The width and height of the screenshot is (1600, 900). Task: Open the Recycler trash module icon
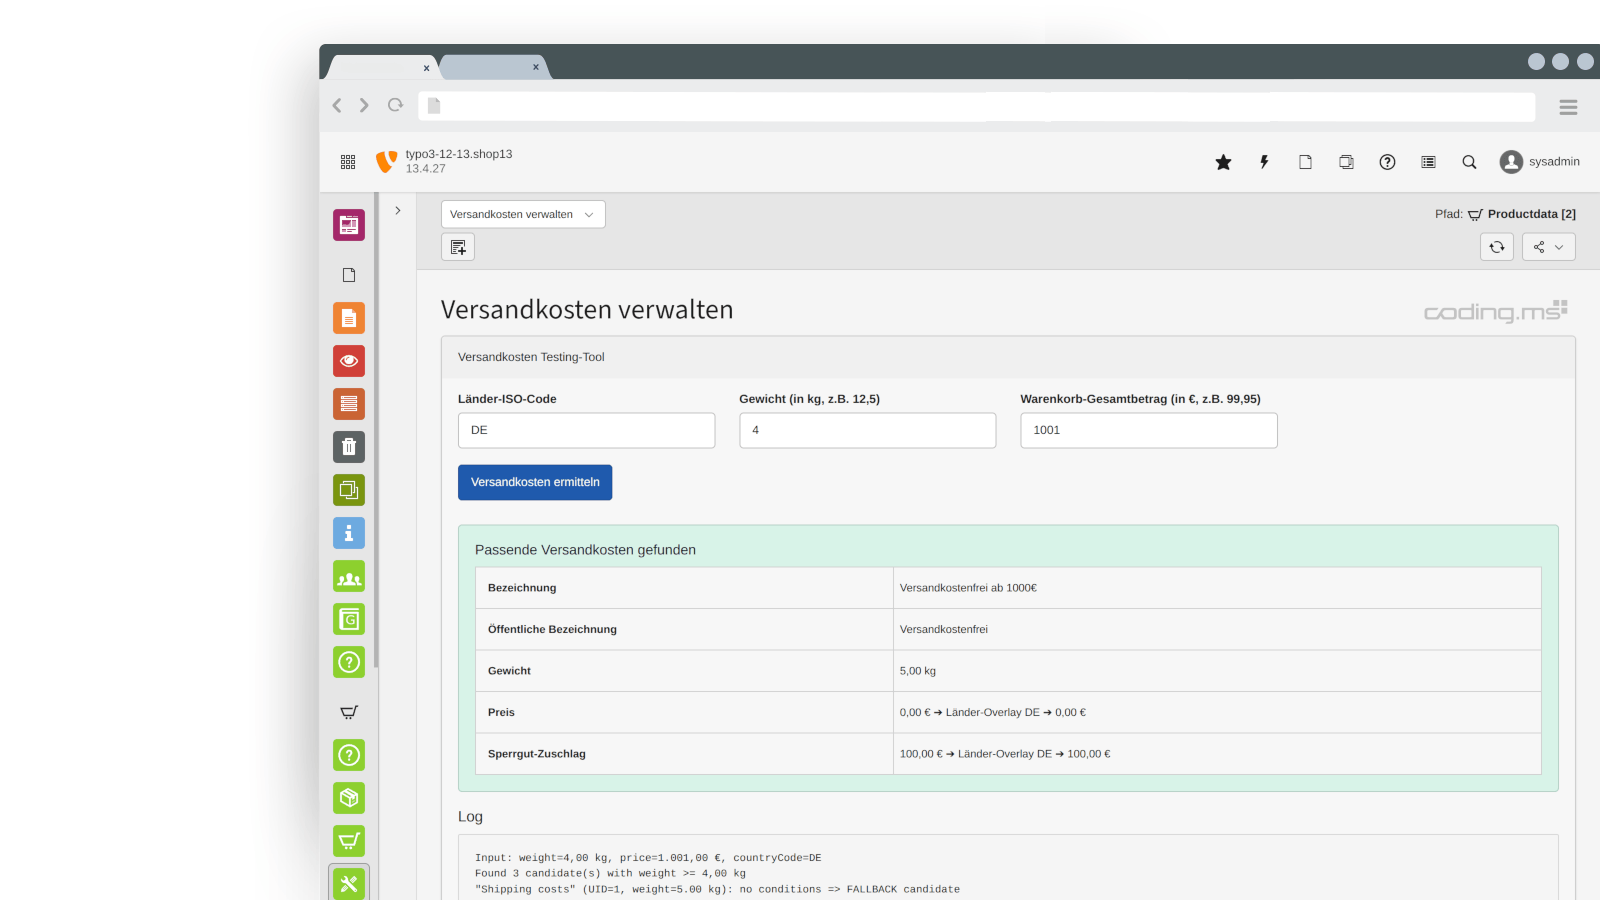click(348, 447)
